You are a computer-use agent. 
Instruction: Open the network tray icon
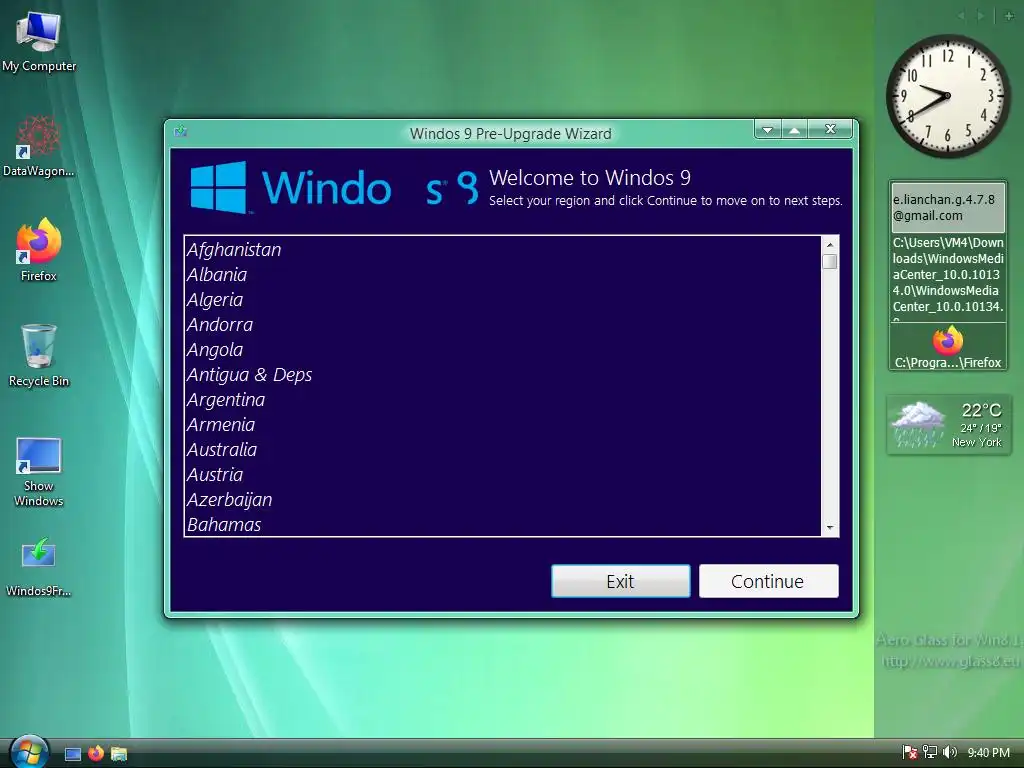tap(930, 752)
